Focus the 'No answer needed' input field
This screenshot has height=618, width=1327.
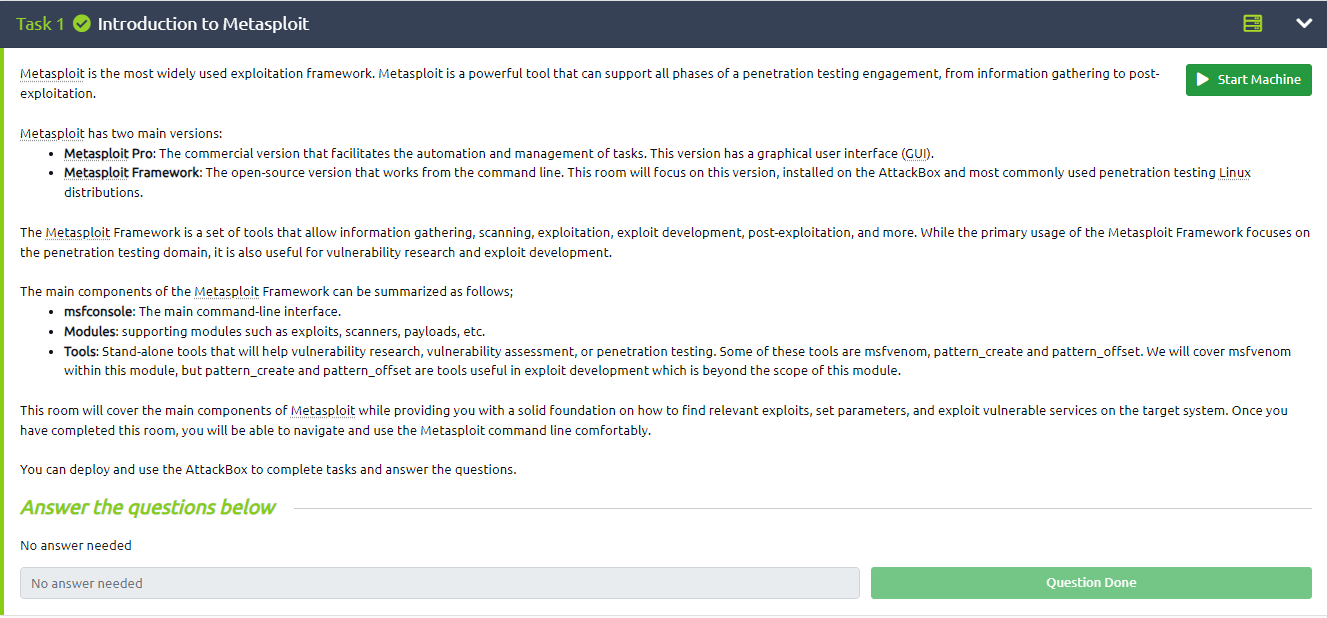click(440, 583)
